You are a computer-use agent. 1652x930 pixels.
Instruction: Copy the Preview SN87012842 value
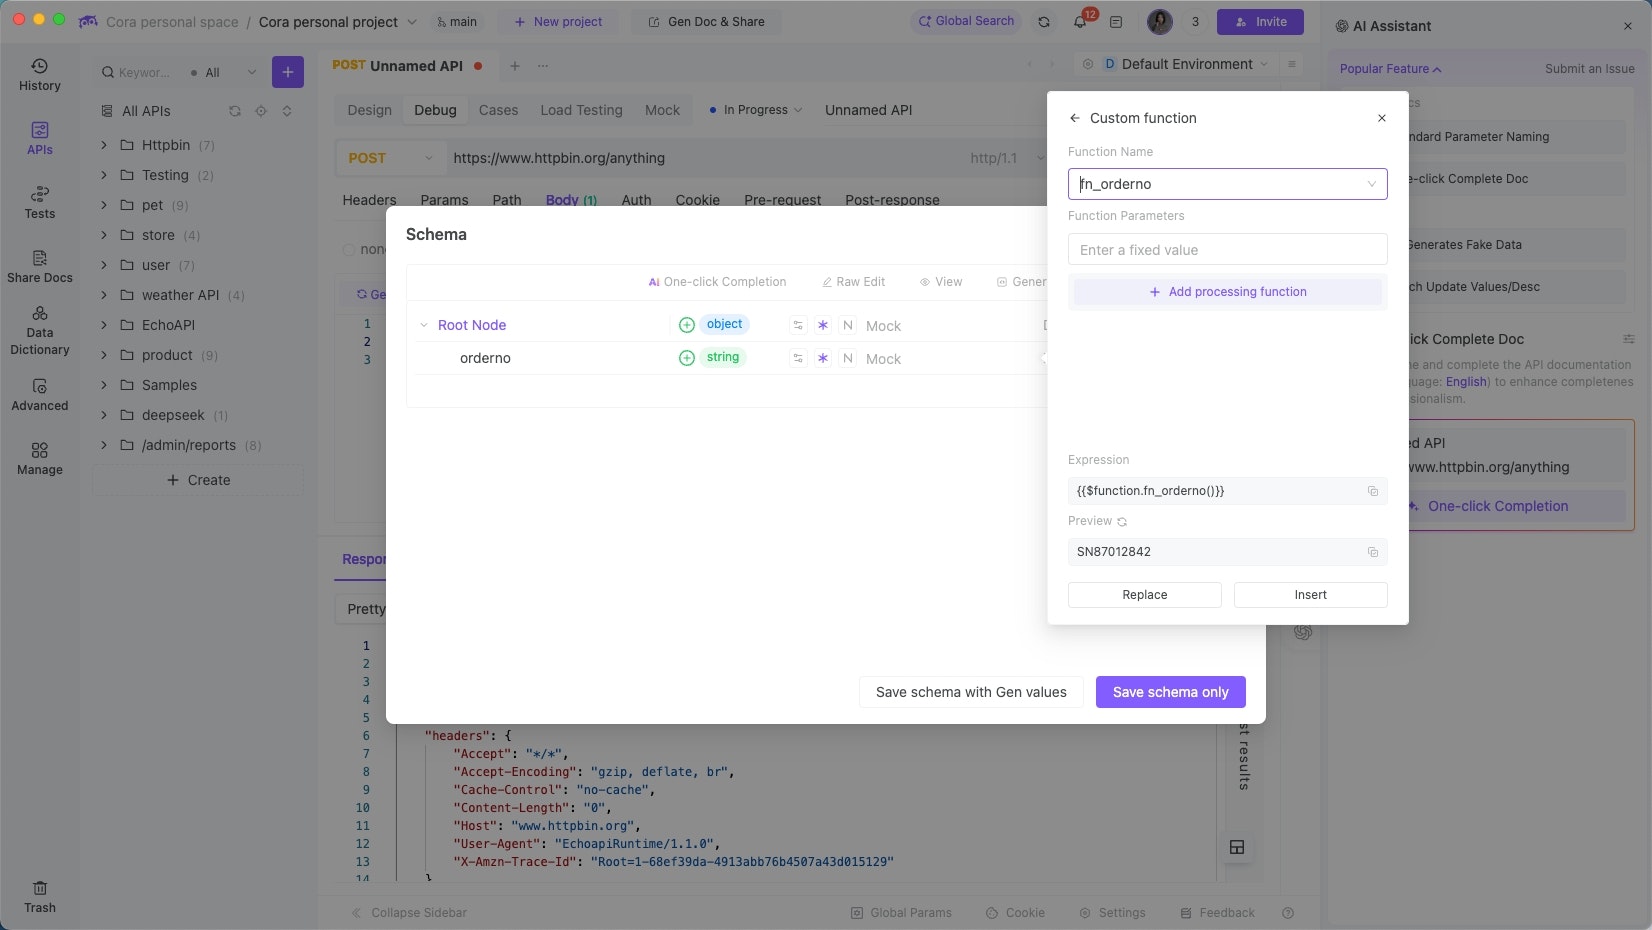pyautogui.click(x=1373, y=552)
